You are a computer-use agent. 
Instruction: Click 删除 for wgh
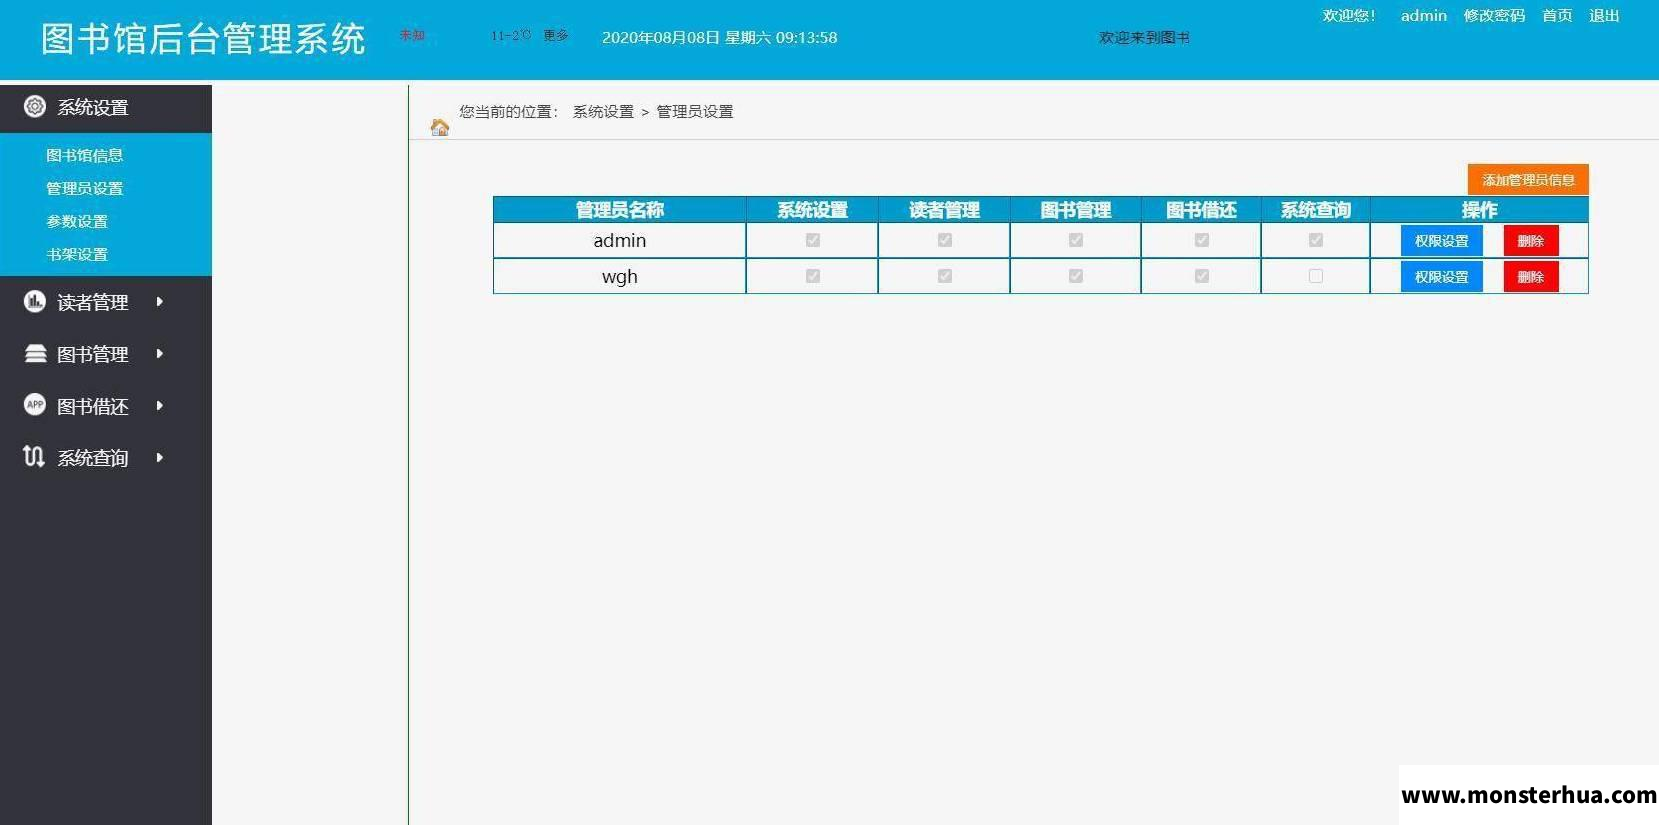pos(1531,277)
